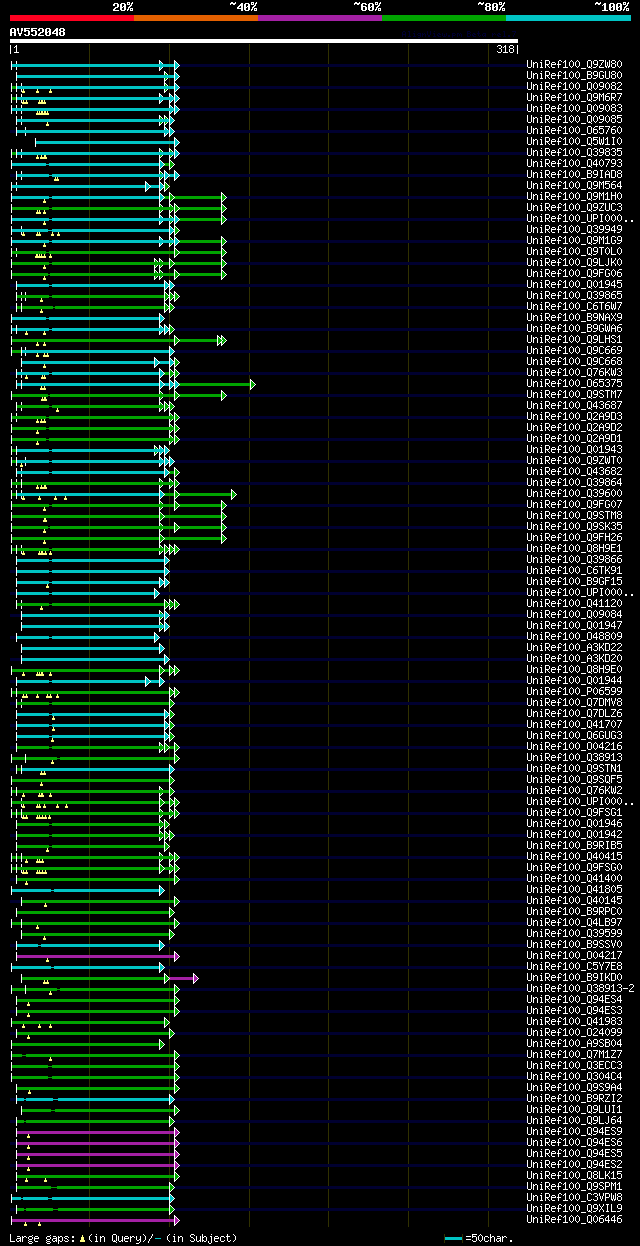Click the last hit UniRef100_O06446
The image size is (640, 1246).
pos(574,1220)
